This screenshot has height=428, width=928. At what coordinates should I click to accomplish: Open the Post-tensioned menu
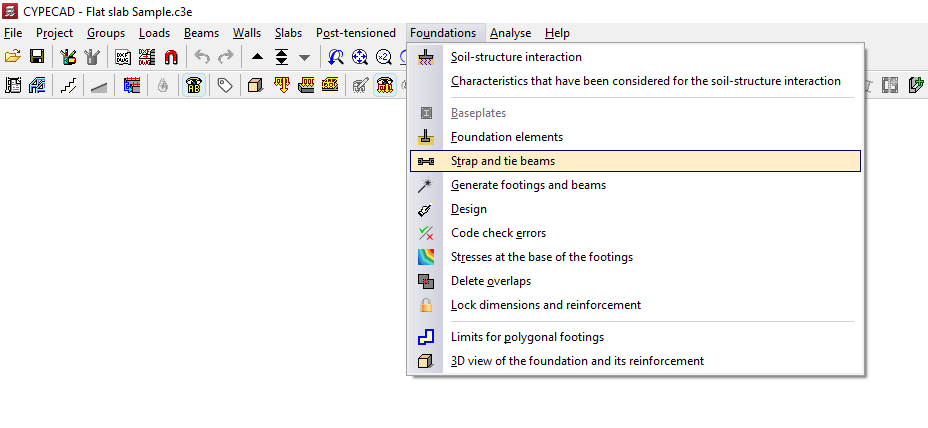[356, 33]
